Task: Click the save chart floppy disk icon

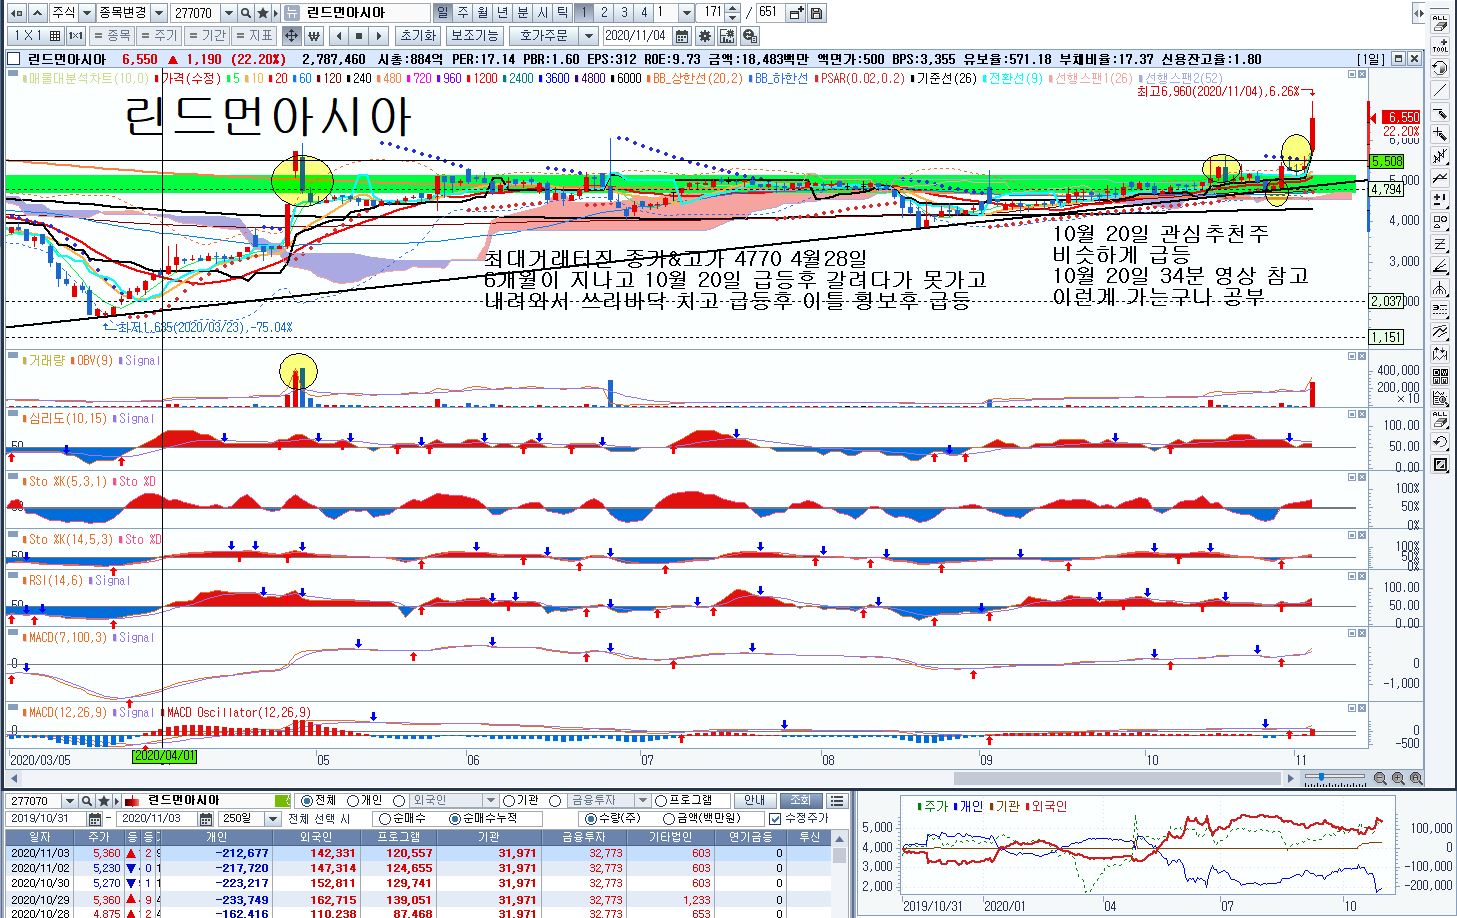Action: (817, 13)
